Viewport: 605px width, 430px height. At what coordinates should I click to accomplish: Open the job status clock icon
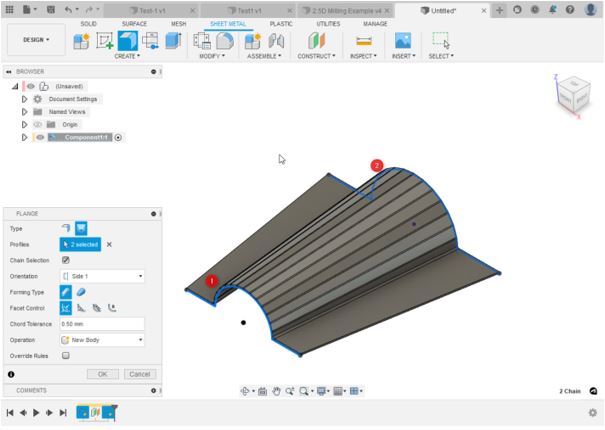535,10
